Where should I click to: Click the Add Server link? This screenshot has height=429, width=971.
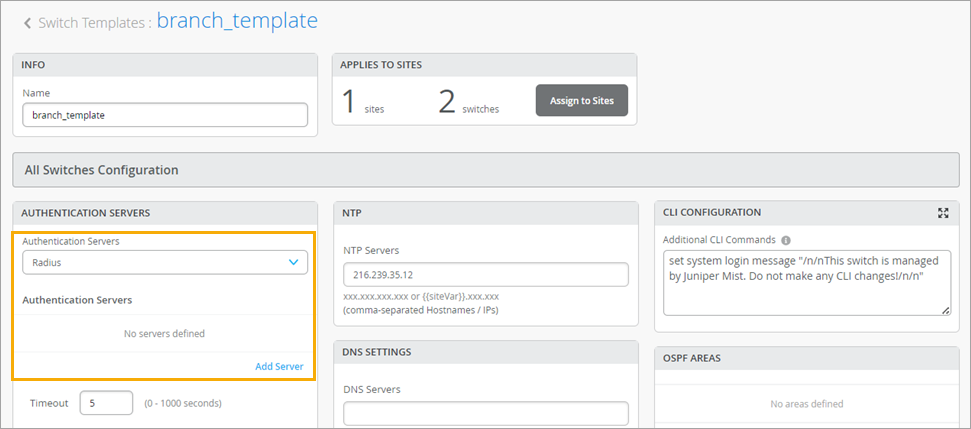pyautogui.click(x=279, y=366)
